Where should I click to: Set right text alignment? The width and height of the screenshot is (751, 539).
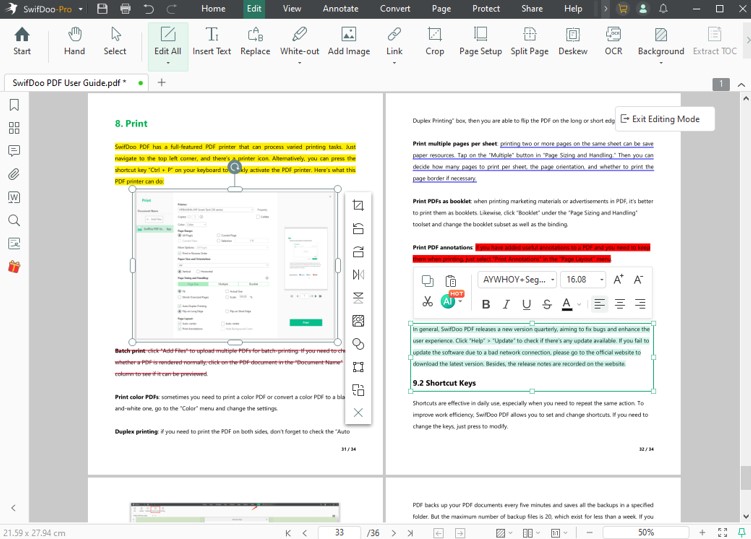(x=640, y=304)
